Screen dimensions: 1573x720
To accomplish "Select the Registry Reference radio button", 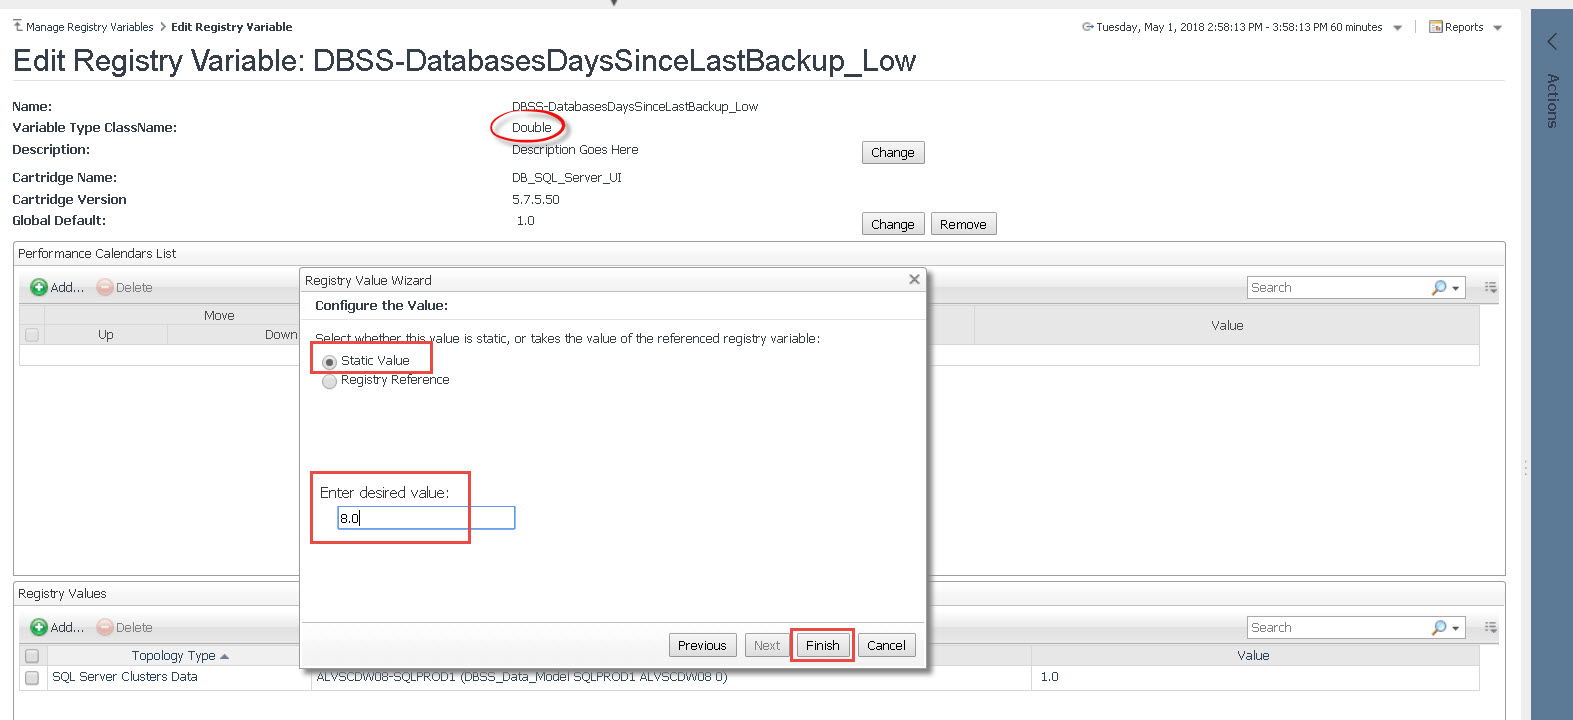I will (329, 381).
